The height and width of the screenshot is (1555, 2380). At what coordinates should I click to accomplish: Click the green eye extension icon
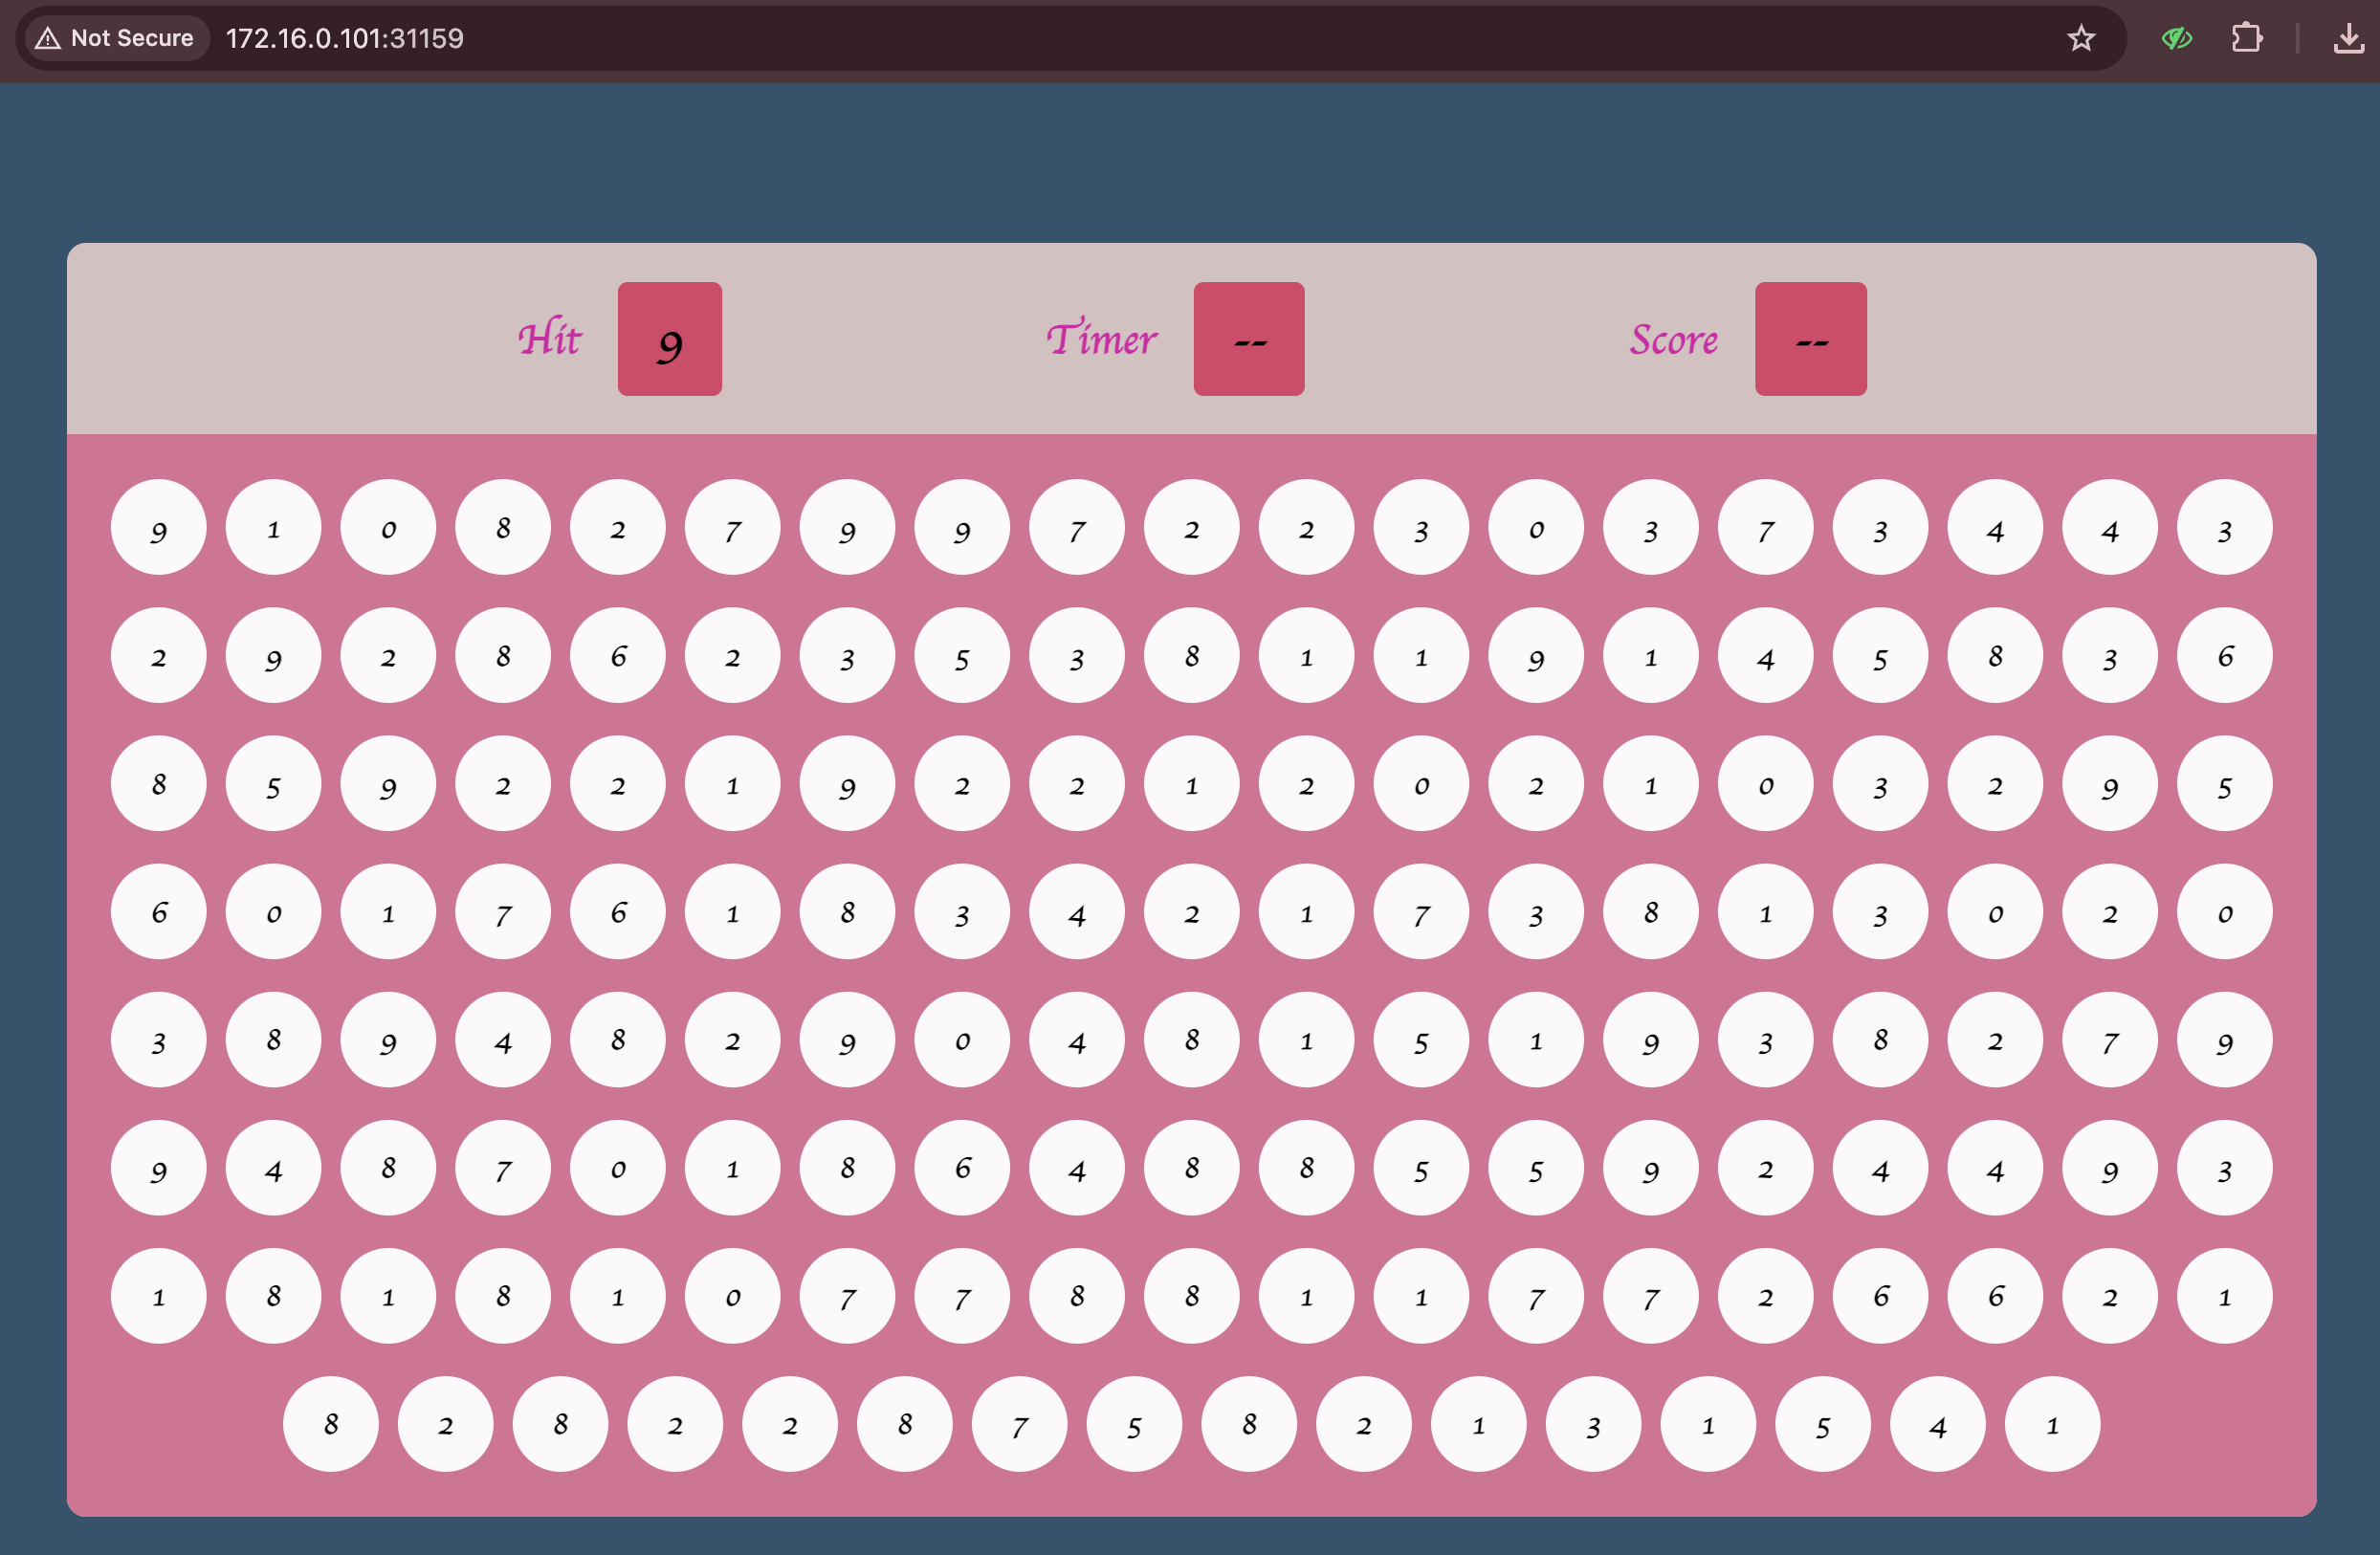[2176, 38]
